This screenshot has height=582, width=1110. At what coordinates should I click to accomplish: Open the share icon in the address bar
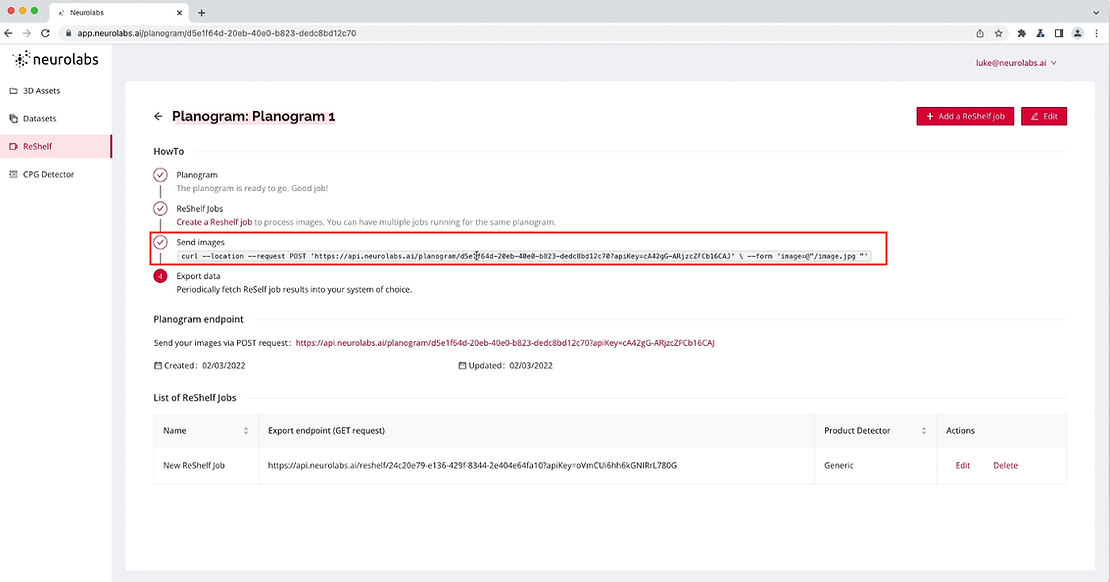pos(980,33)
